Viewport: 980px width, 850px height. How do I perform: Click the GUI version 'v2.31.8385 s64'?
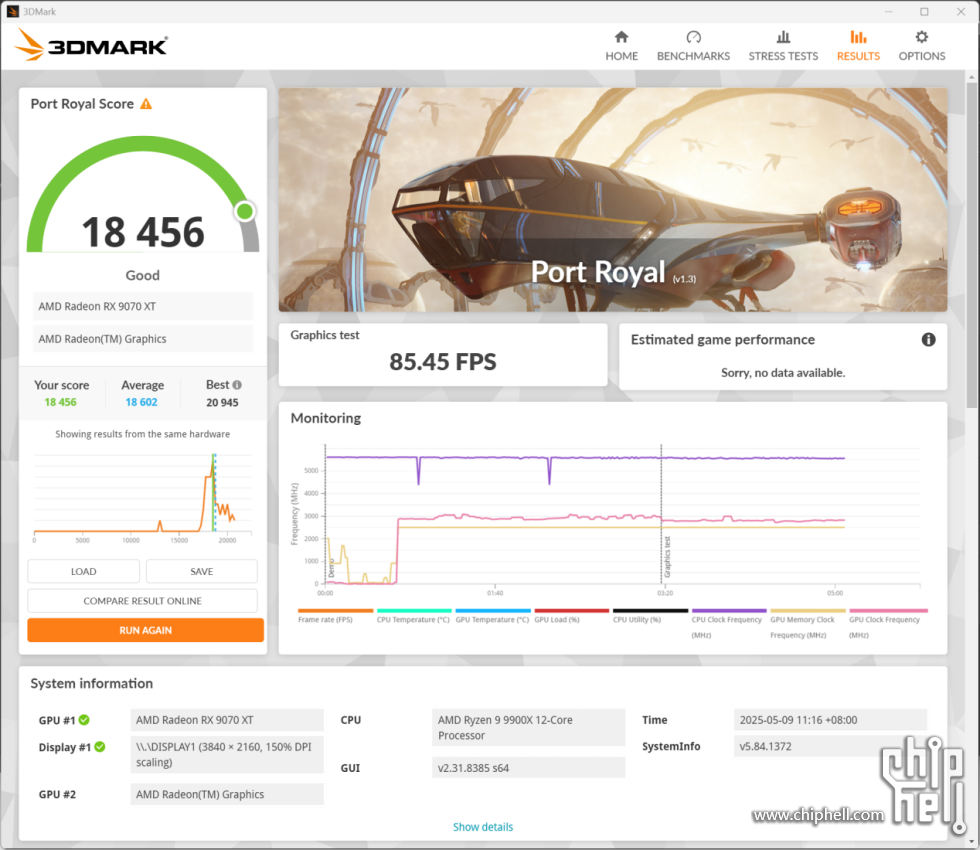coord(529,768)
